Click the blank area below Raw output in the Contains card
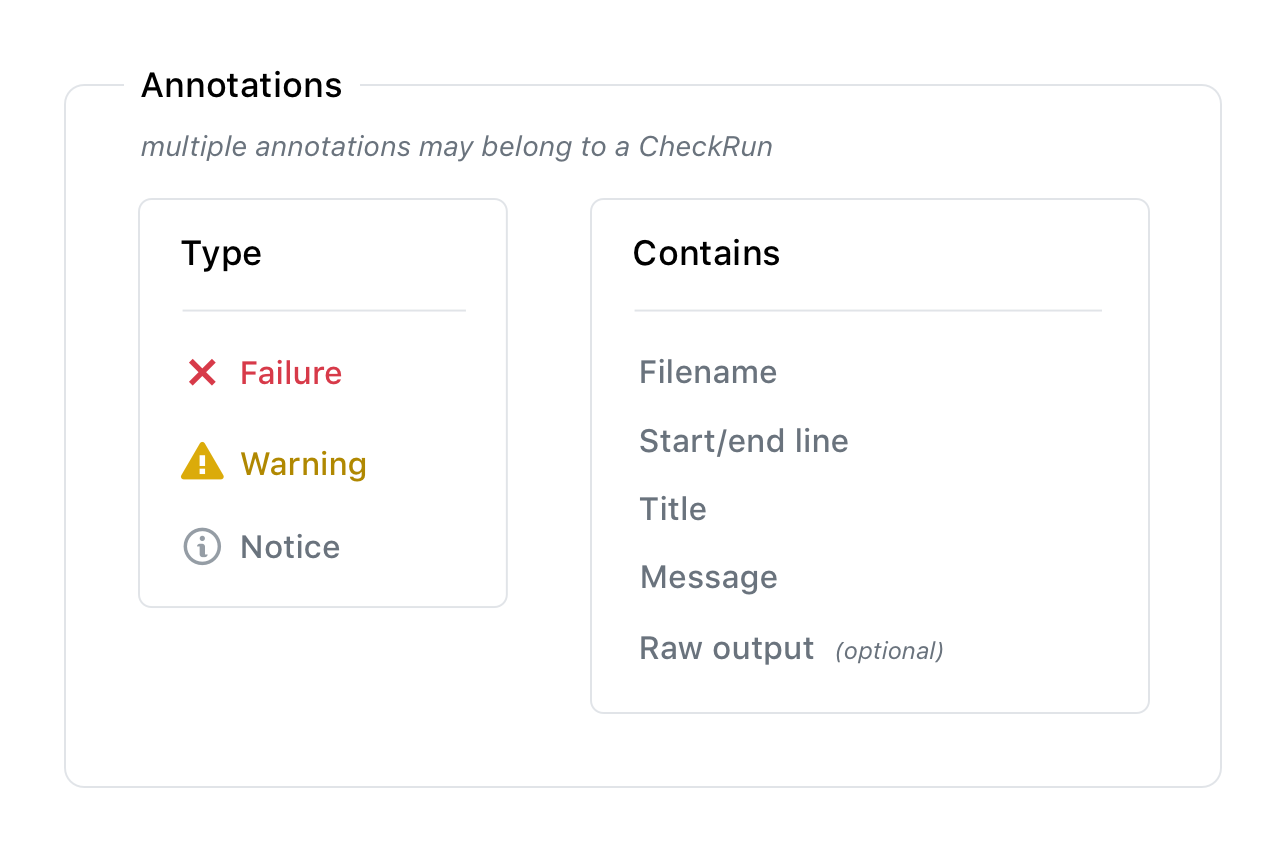 [x=868, y=690]
